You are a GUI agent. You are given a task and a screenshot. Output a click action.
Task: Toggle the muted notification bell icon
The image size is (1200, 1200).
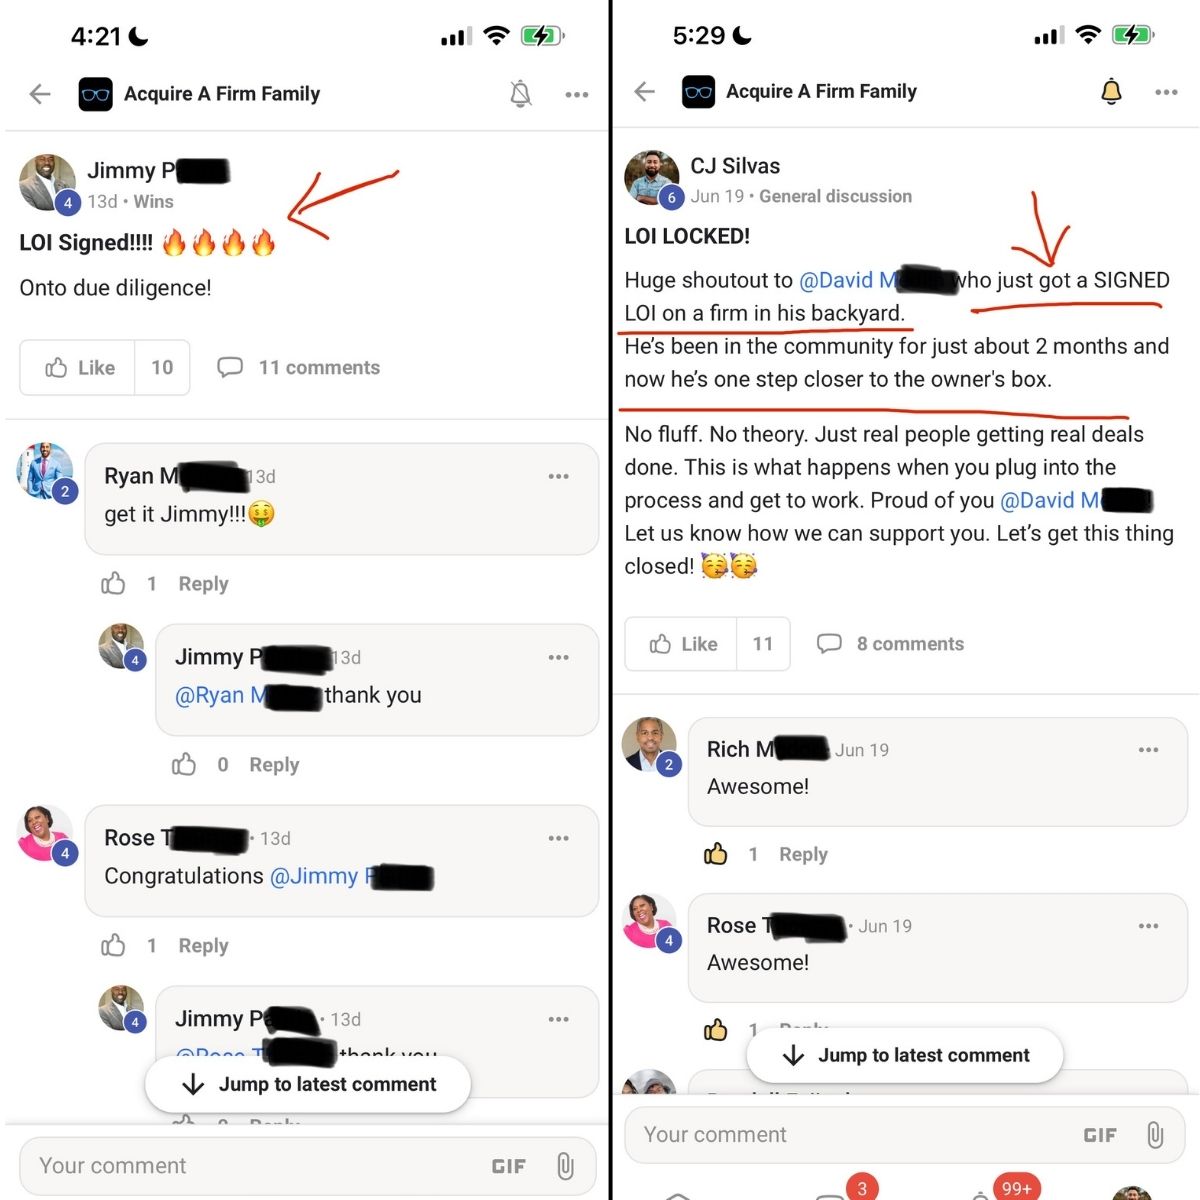[520, 94]
